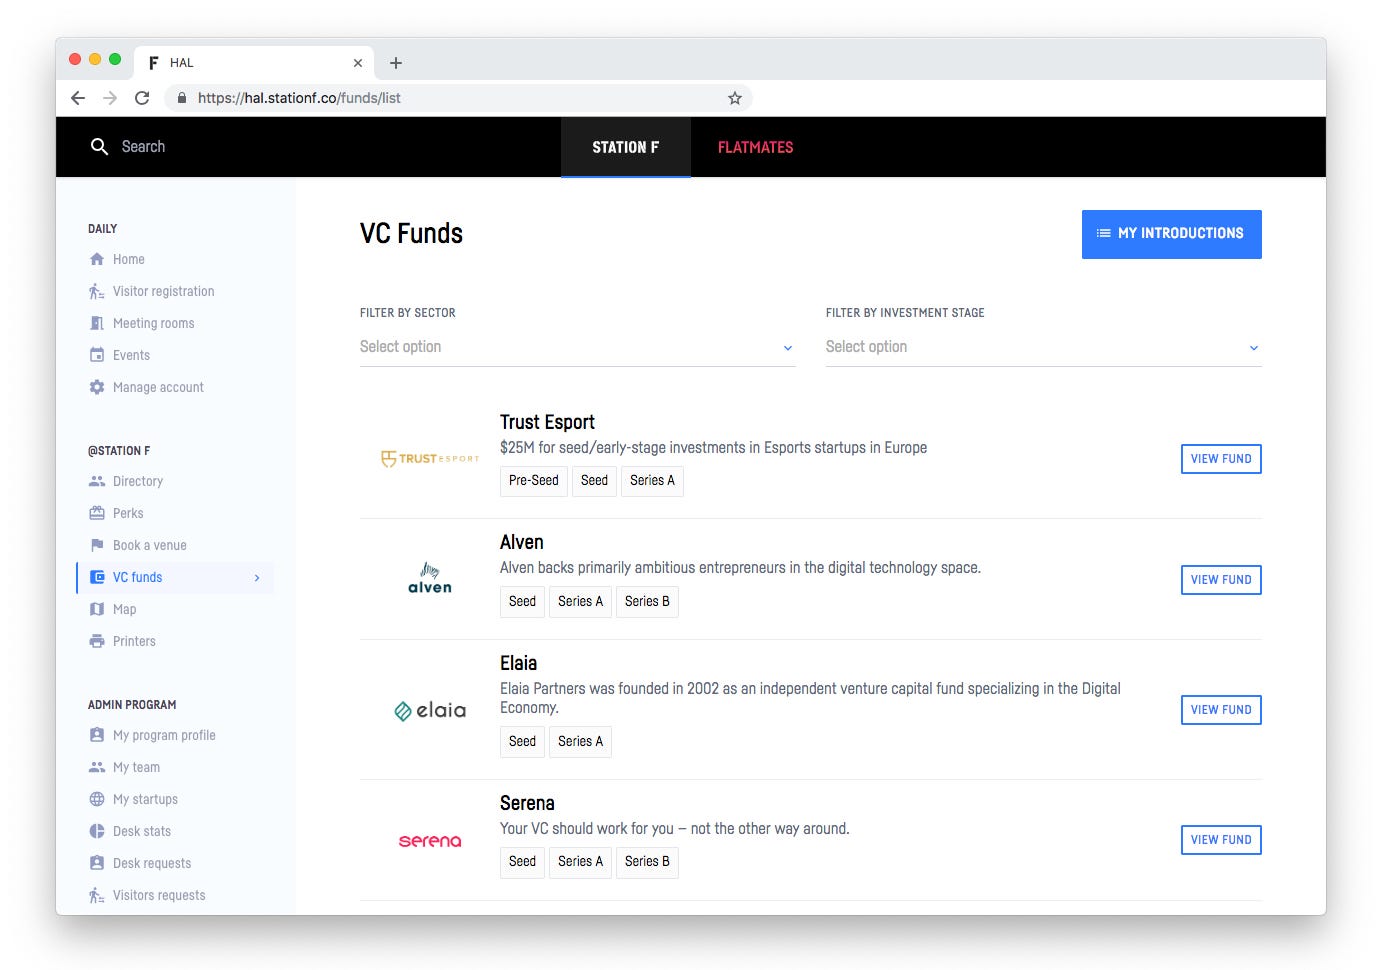Expand the VC funds sidebar chevron
The image size is (1382, 970).
tap(257, 578)
